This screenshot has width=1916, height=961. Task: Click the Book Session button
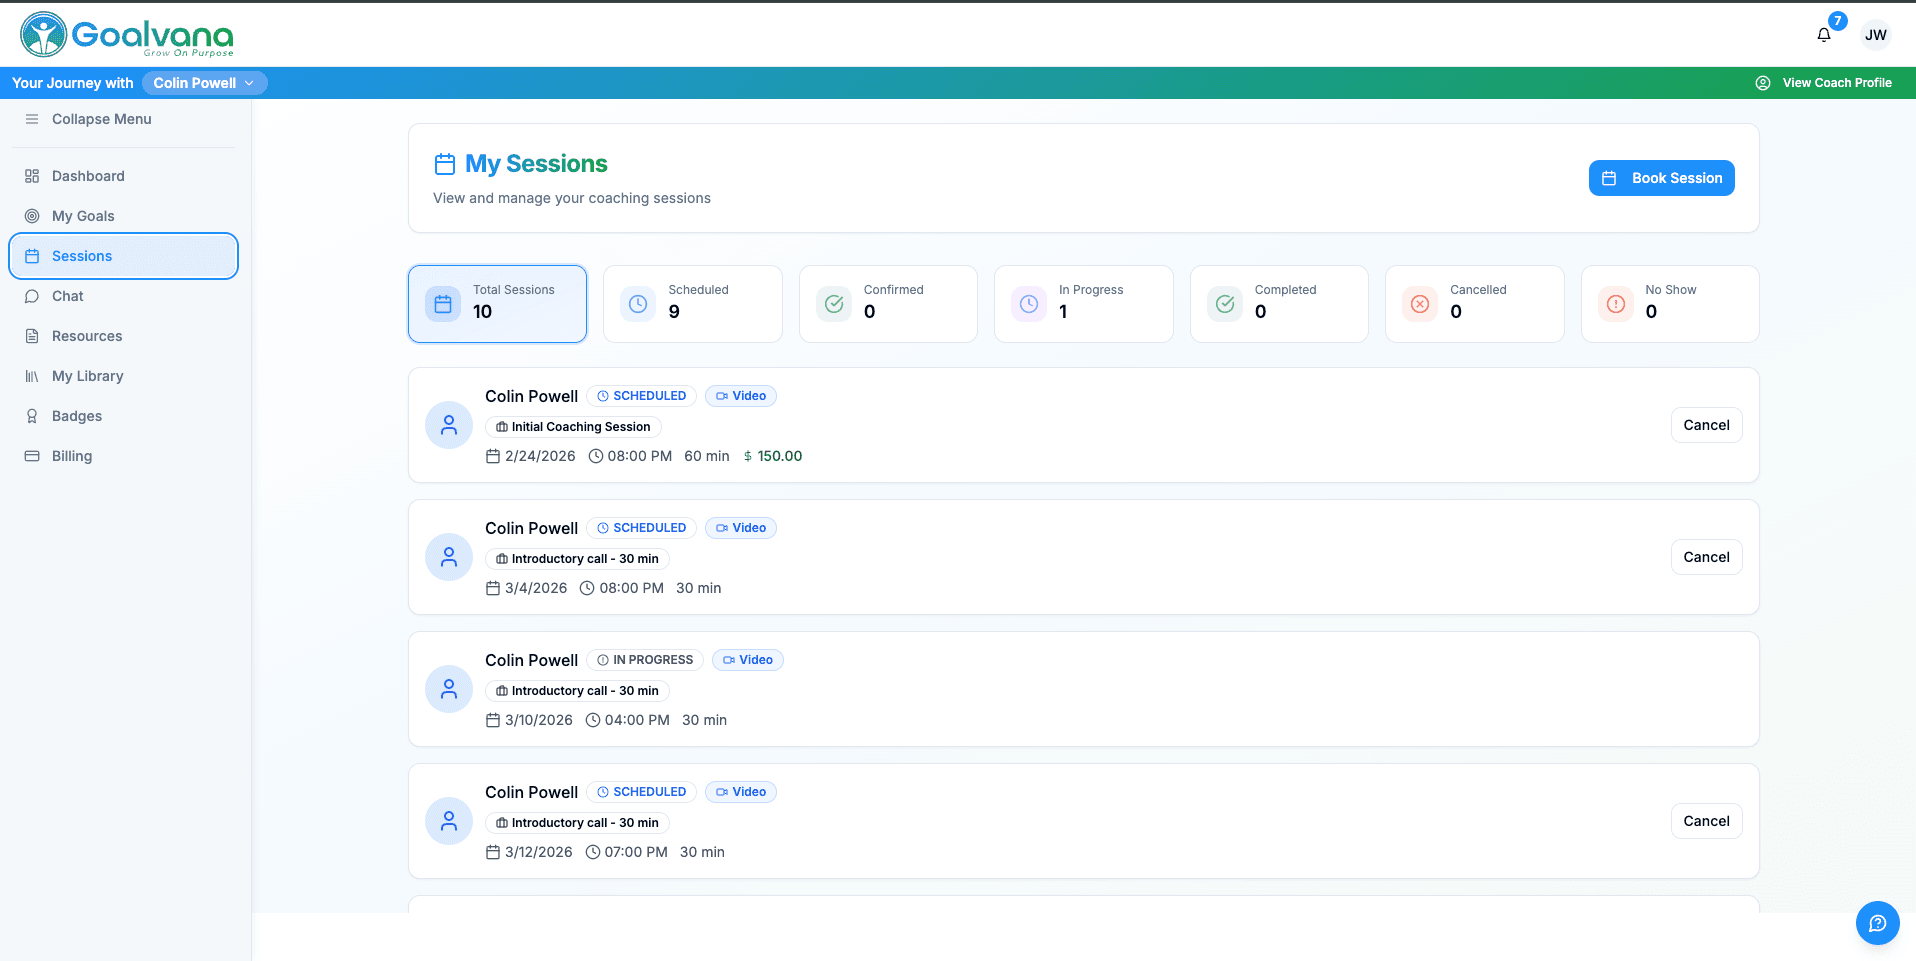[1661, 178]
